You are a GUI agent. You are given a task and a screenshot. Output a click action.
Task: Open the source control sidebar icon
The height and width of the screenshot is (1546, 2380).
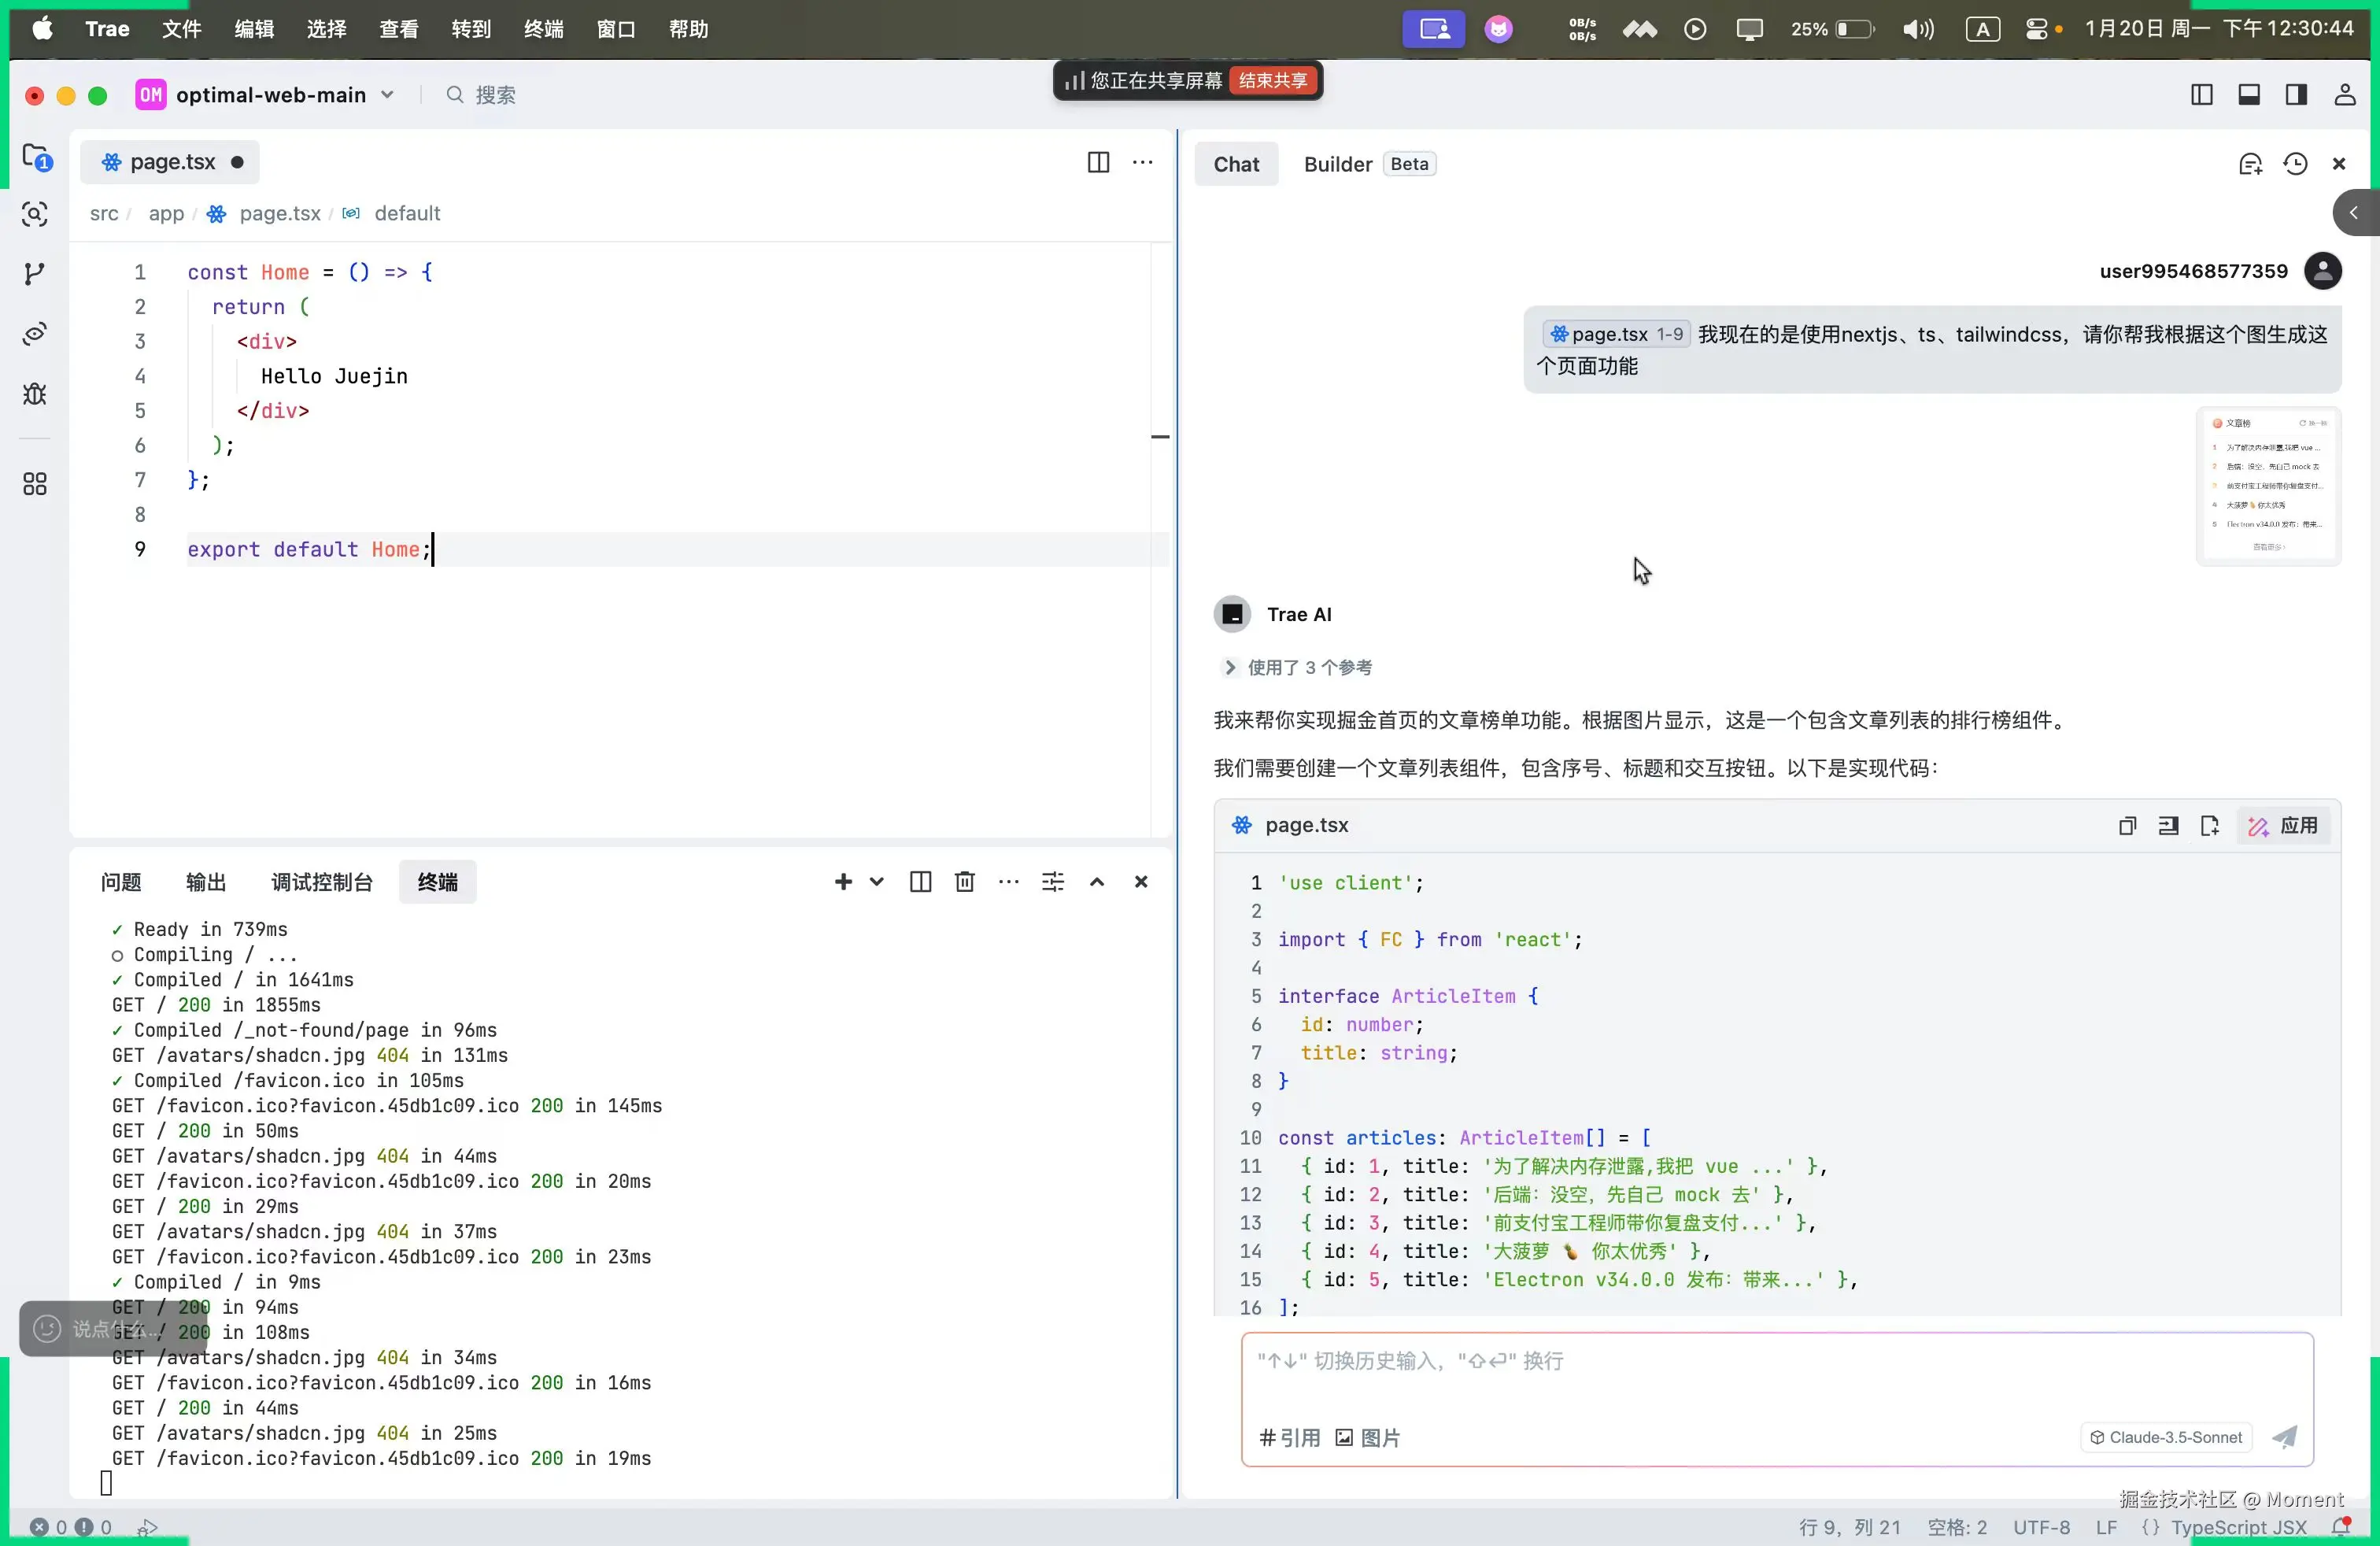point(35,274)
